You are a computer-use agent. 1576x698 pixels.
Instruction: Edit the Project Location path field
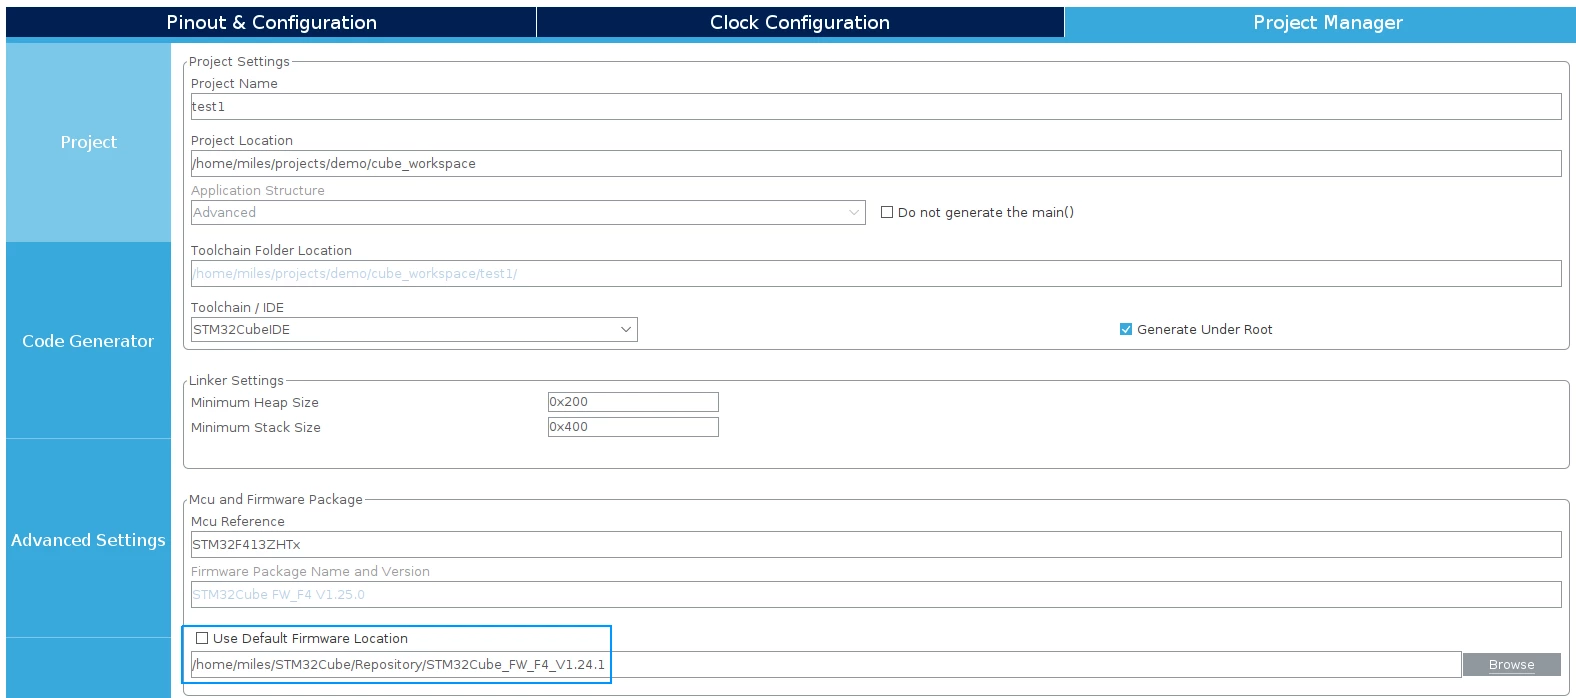pyautogui.click(x=876, y=163)
